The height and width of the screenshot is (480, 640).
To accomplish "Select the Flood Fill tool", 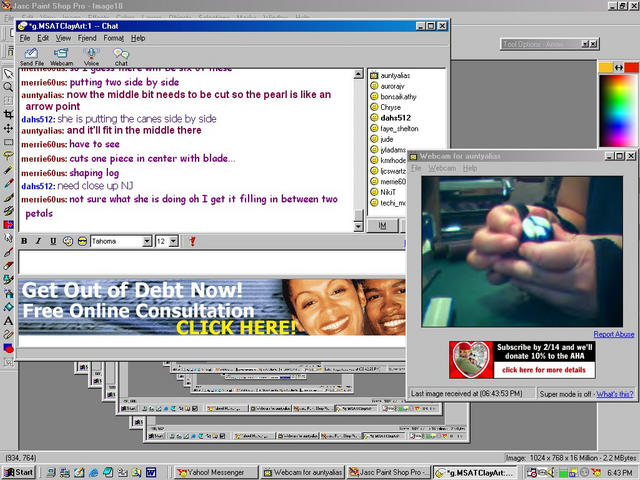I will pyautogui.click(x=8, y=307).
